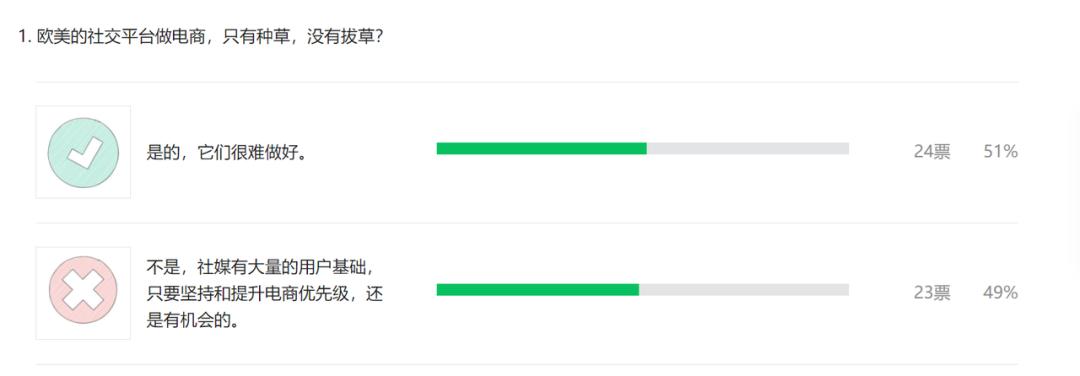This screenshot has width=1080, height=376.
Task: Click the 49% progress bar
Action: 643,290
